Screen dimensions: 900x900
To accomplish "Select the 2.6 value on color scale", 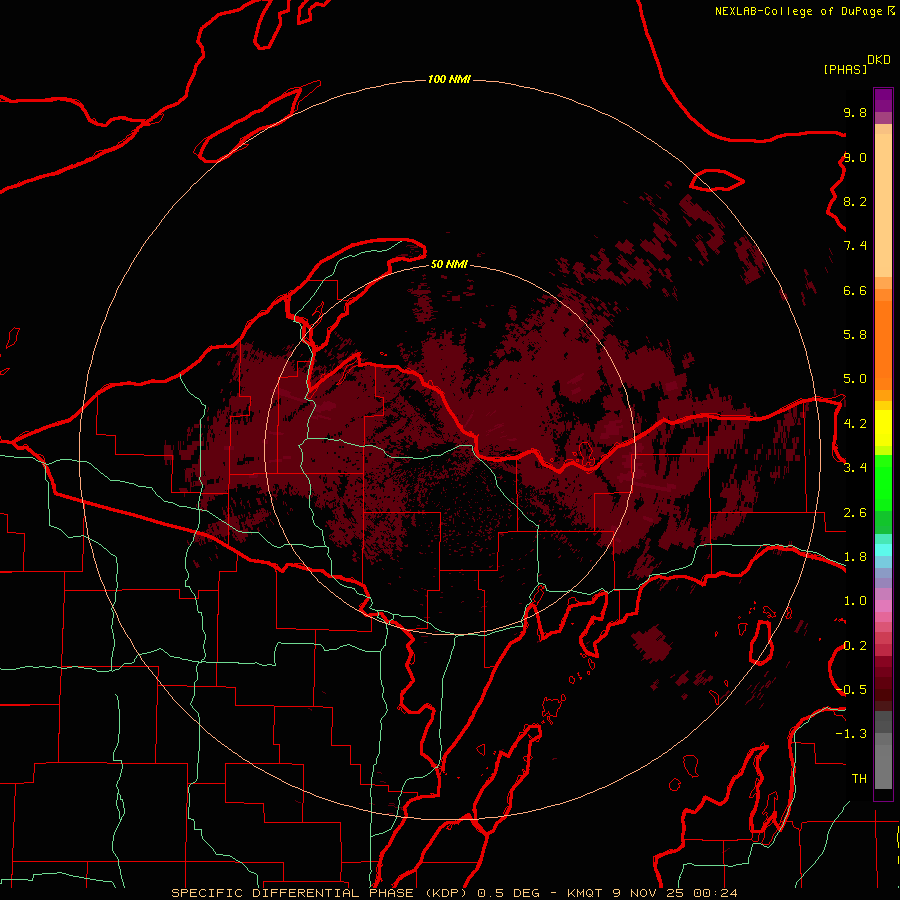I will tap(855, 513).
